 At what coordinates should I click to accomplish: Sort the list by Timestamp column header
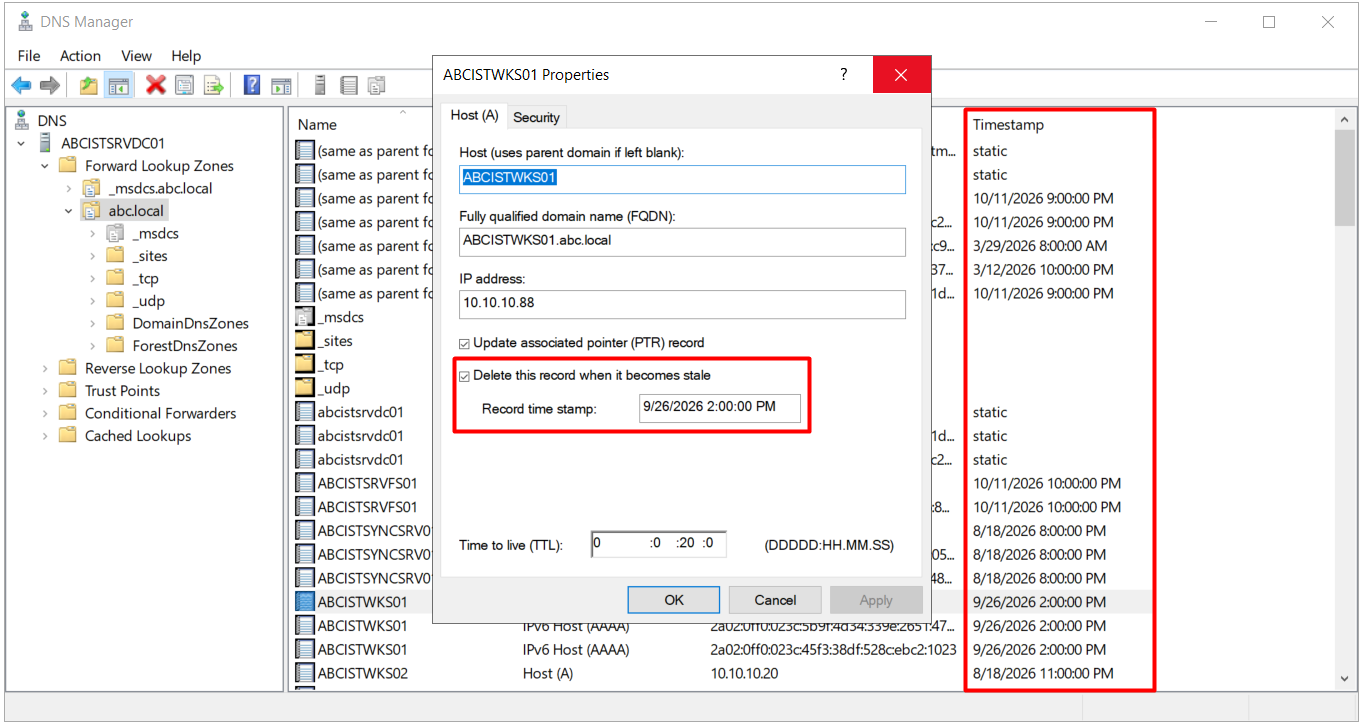click(x=1008, y=125)
